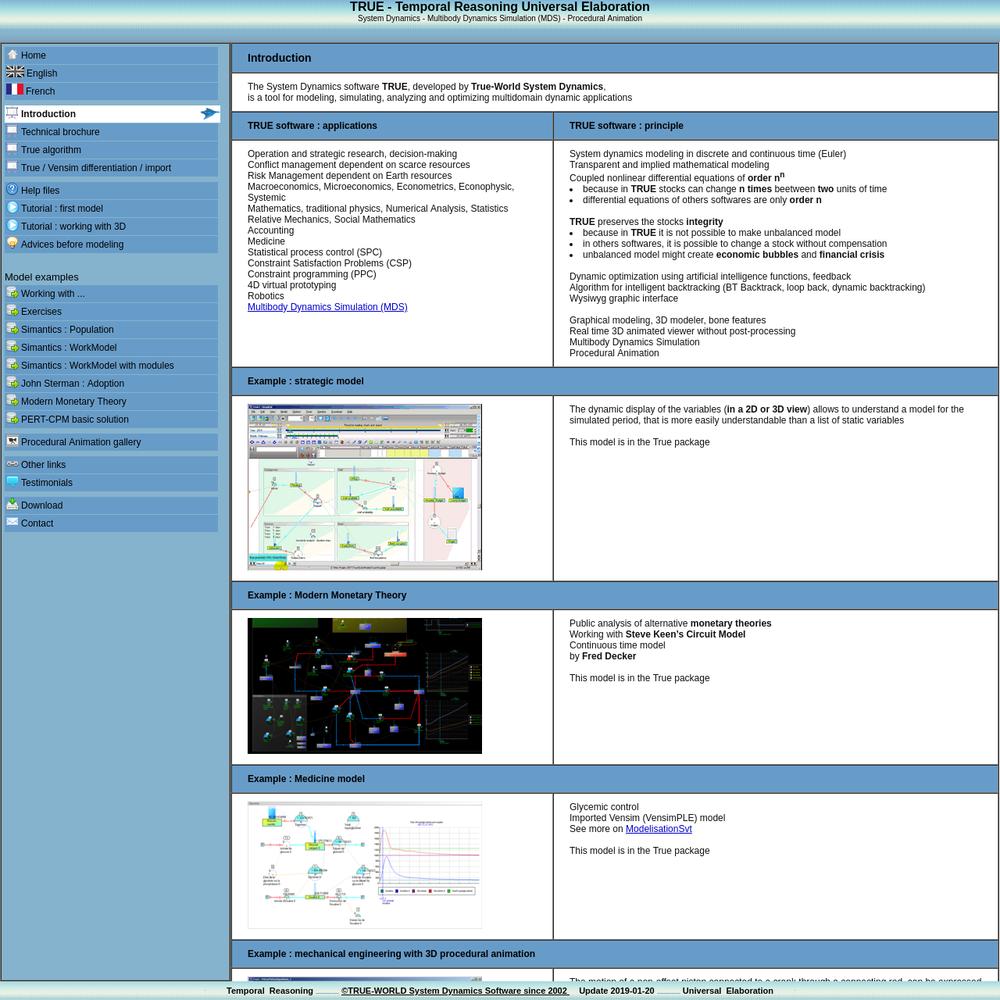This screenshot has width=1000, height=1000.
Task: Click the 'Working with Steve Keen's Circuit Model' line
Action: tap(657, 634)
